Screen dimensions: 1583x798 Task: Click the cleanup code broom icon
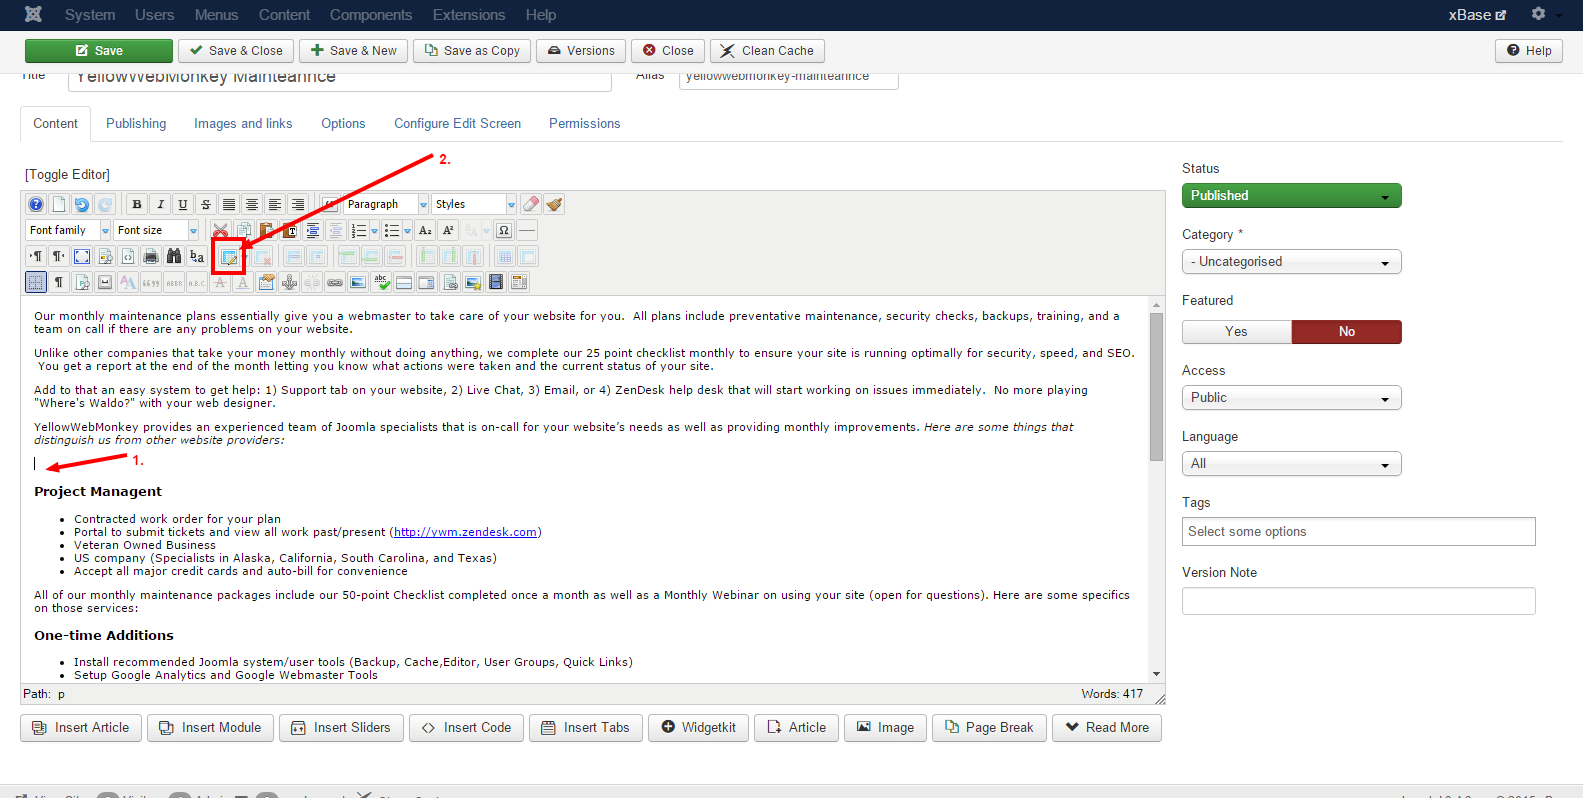[554, 204]
